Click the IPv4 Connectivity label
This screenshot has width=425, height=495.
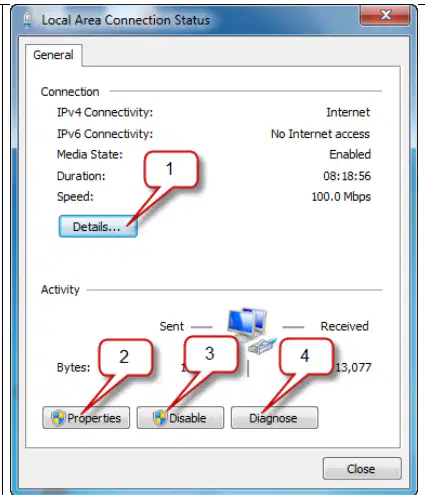click(x=105, y=112)
